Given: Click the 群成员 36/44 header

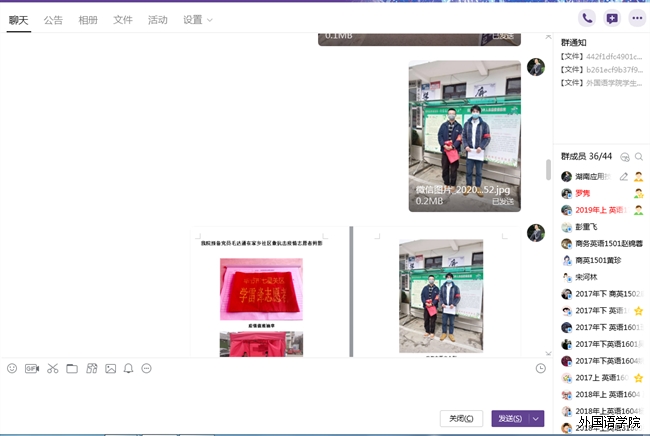Looking at the screenshot, I should [x=586, y=156].
